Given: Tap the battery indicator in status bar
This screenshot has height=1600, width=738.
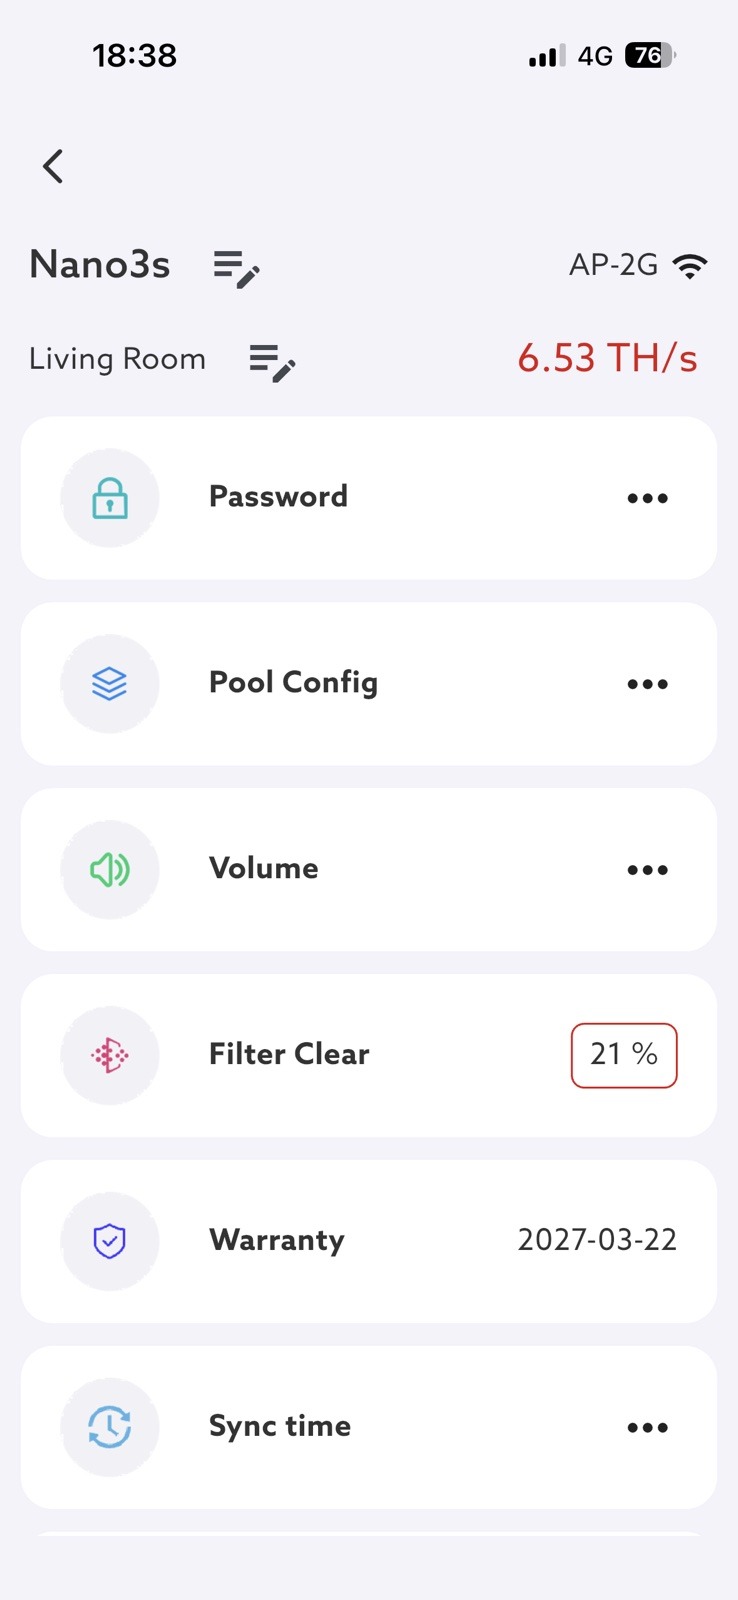Looking at the screenshot, I should (649, 55).
